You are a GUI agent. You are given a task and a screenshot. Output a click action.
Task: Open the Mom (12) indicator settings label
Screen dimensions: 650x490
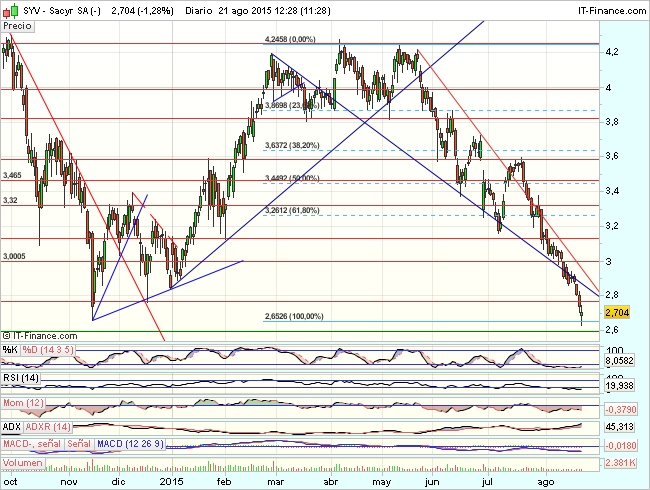tap(23, 401)
